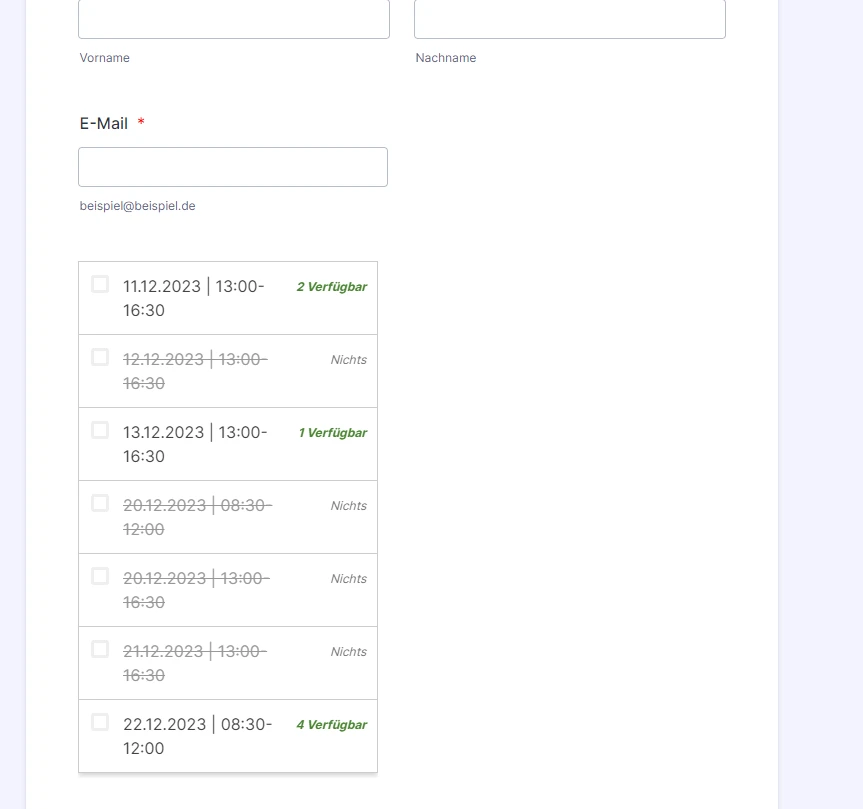Click the 4 Verfügbar label on the last slot
863x809 pixels.
coord(331,724)
